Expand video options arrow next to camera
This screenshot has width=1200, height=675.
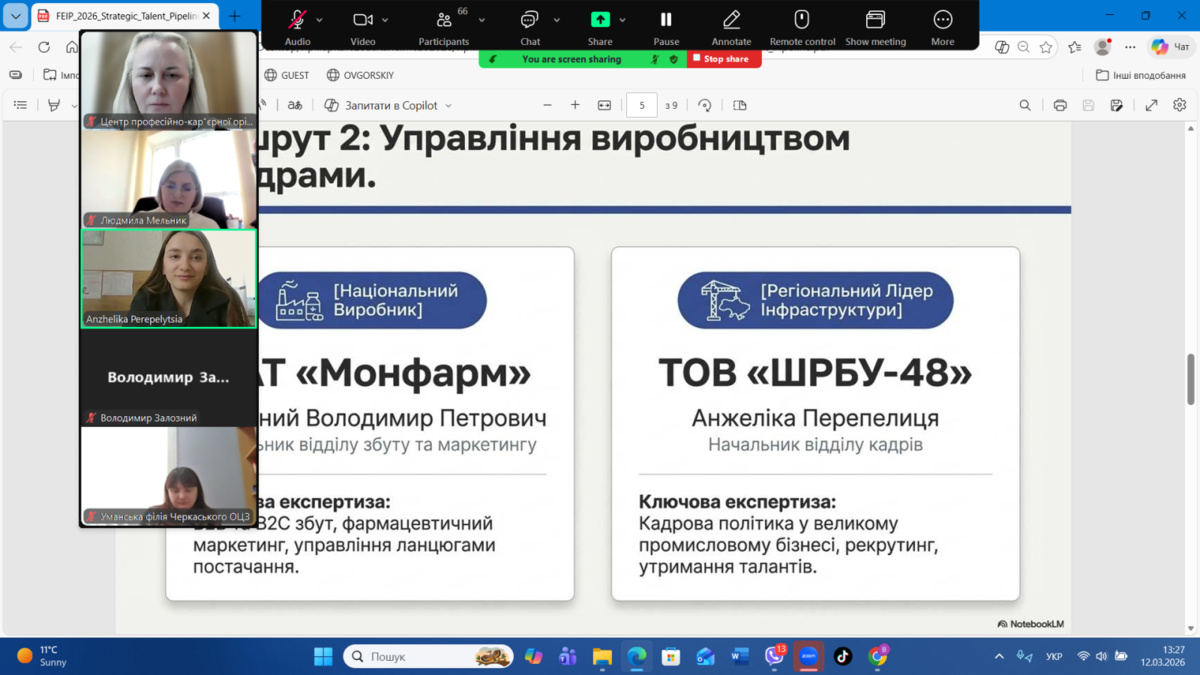coord(385,20)
